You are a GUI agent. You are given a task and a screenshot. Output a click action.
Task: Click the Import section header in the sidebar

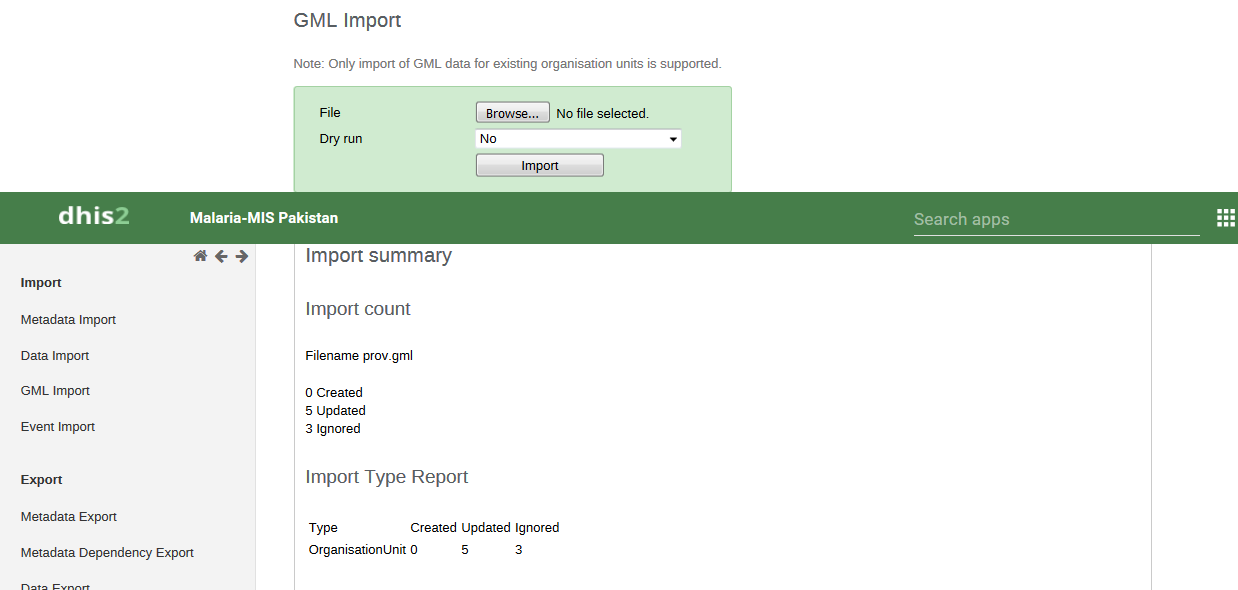coord(41,283)
